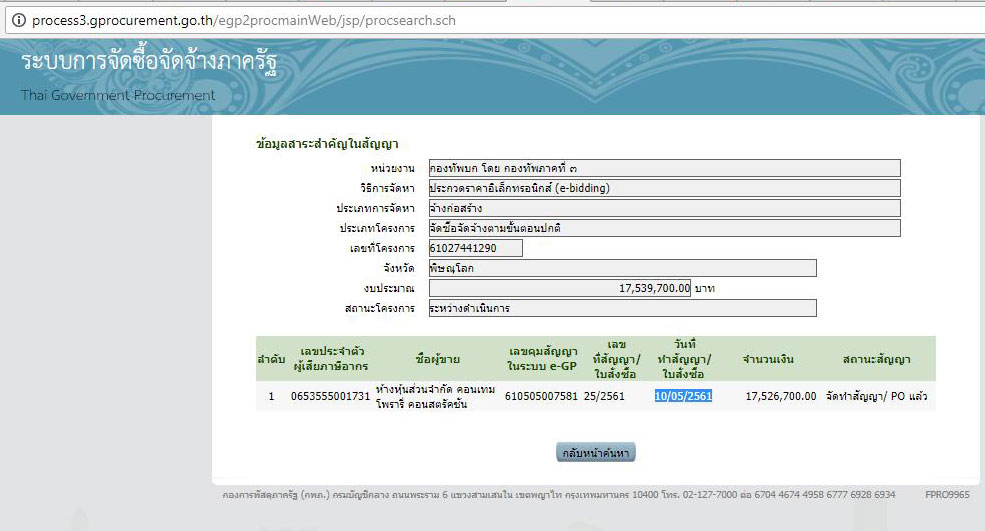Viewport: 985px width, 531px height.
Task: Click the budget field showing 17,539,700.00
Action: pyautogui.click(x=560, y=288)
